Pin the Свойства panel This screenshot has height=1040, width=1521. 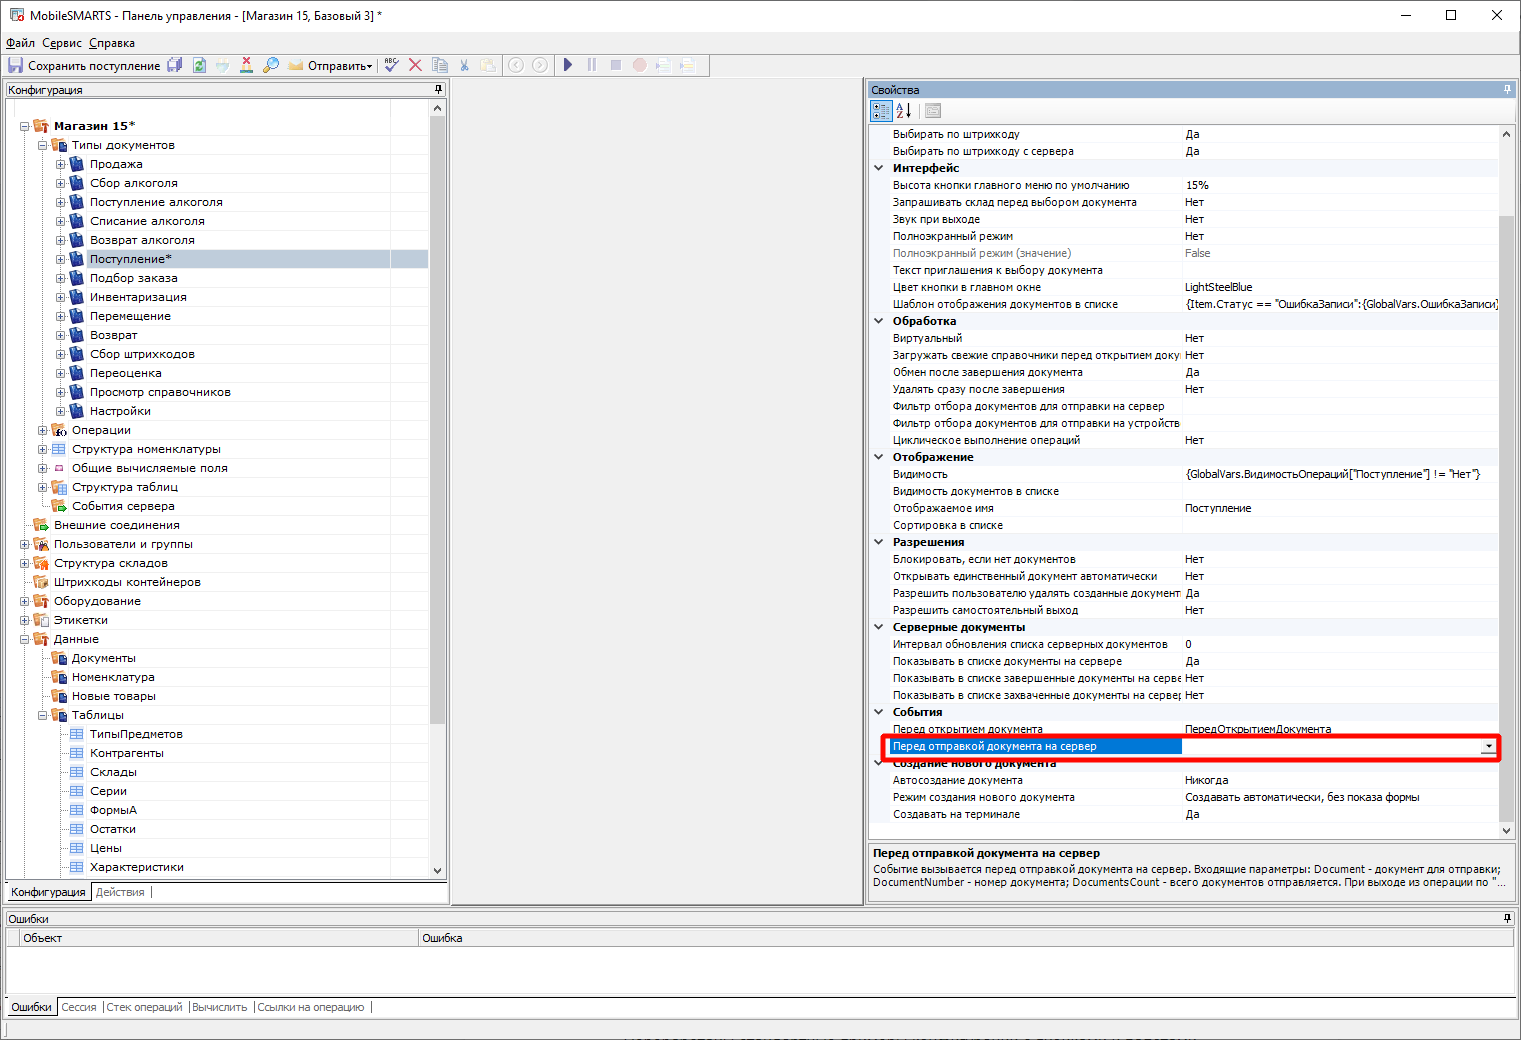click(1507, 89)
